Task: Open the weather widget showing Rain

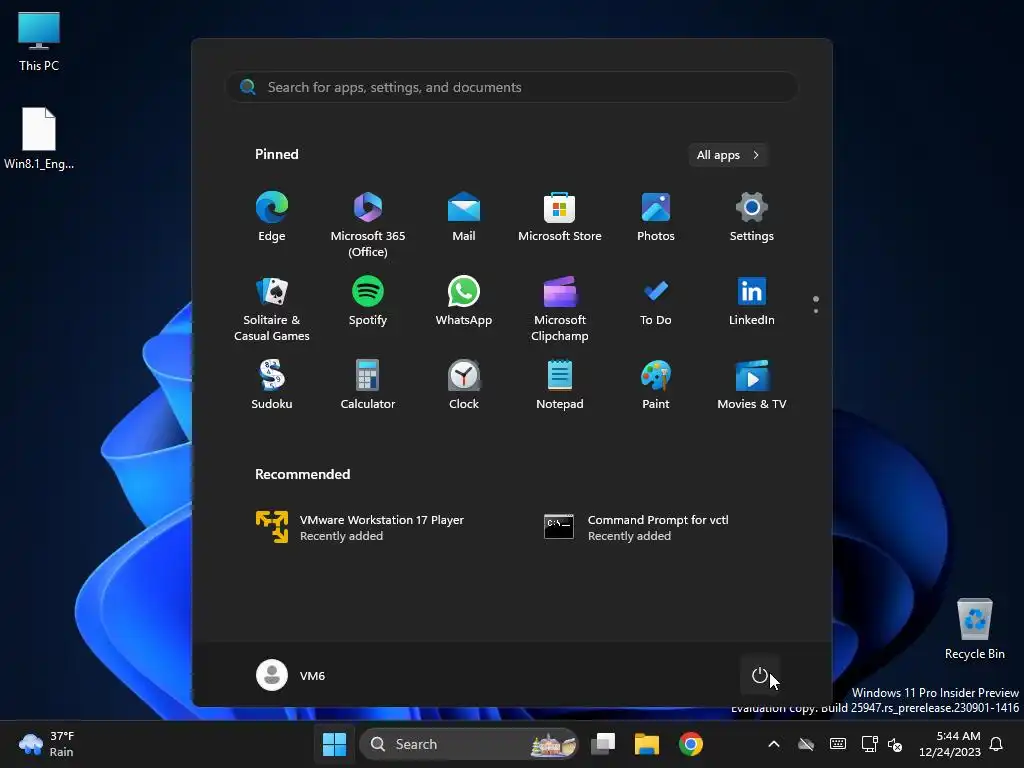Action: pos(47,744)
